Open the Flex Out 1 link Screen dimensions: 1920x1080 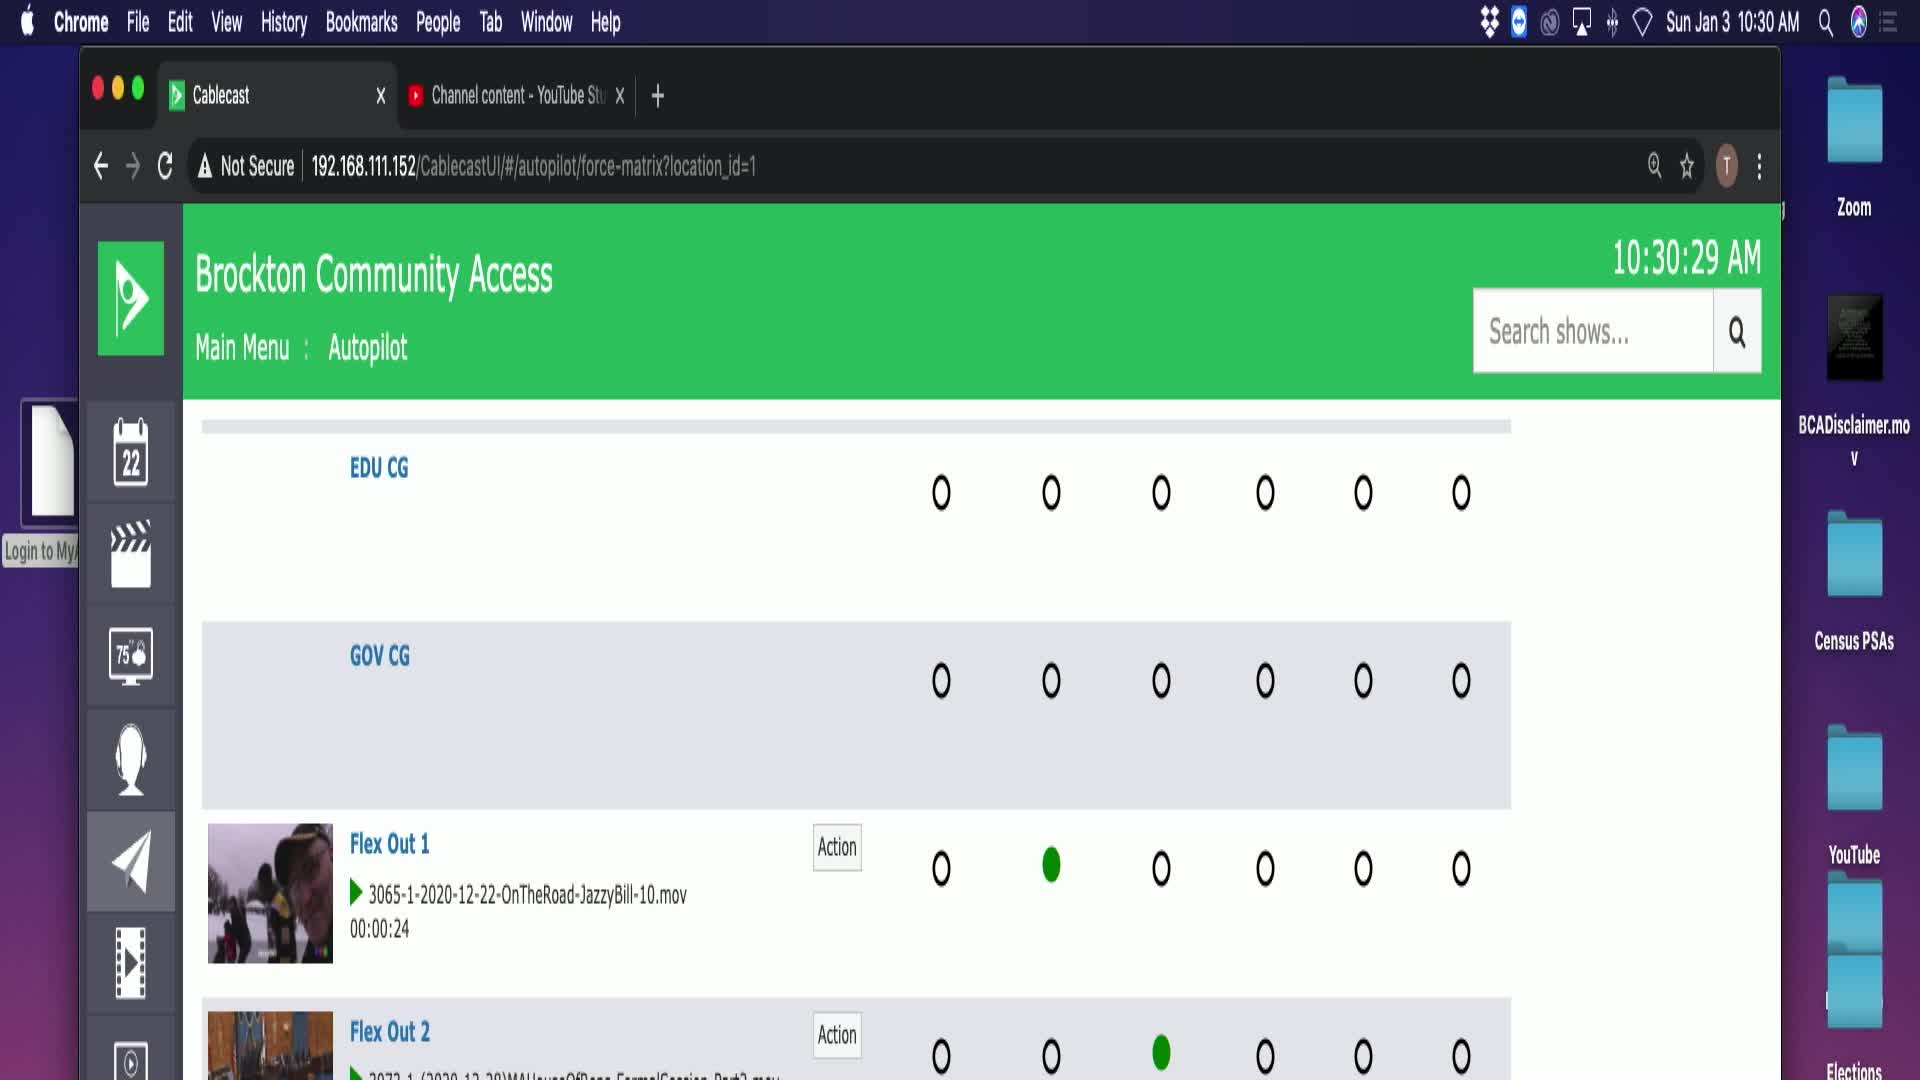point(389,844)
